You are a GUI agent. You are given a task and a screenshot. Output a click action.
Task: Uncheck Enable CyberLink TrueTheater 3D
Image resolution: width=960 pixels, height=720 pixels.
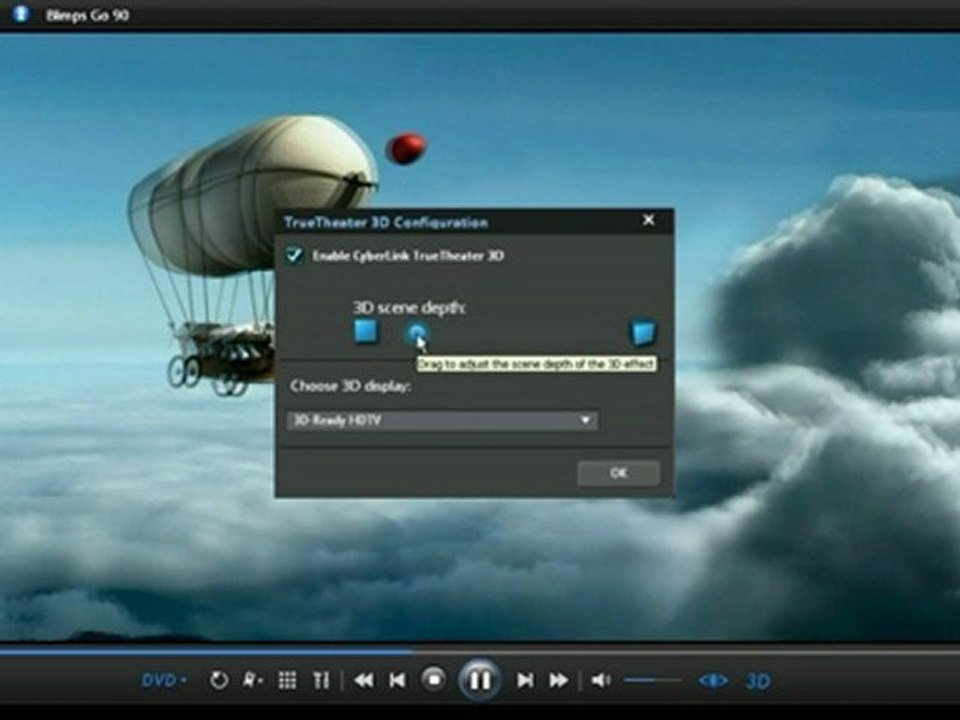294,255
